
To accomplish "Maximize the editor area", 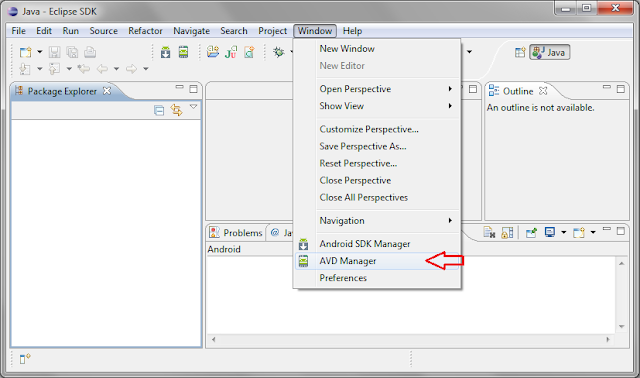I will [x=473, y=89].
